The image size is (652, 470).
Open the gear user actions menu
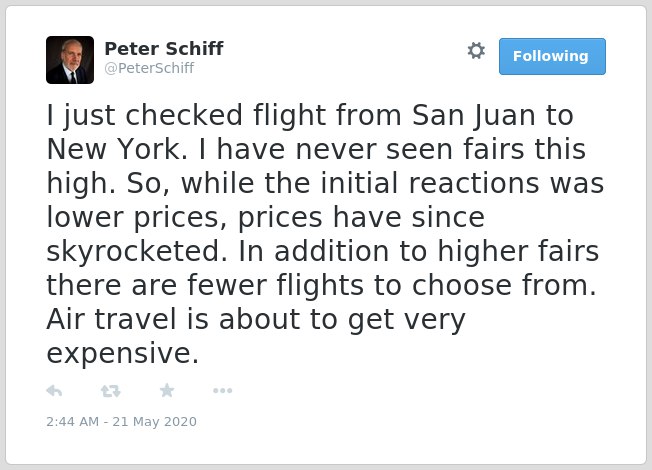[476, 51]
